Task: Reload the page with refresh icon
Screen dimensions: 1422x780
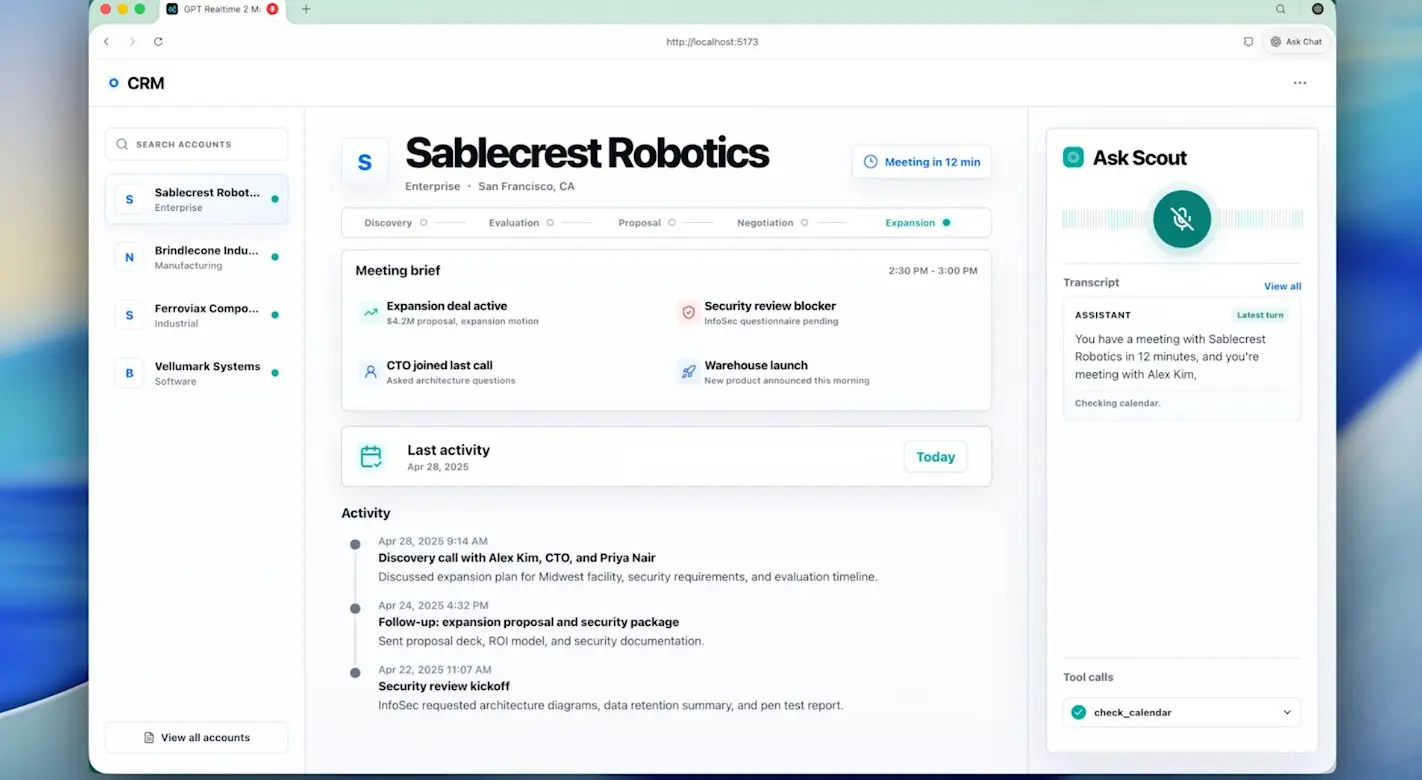Action: pyautogui.click(x=158, y=42)
